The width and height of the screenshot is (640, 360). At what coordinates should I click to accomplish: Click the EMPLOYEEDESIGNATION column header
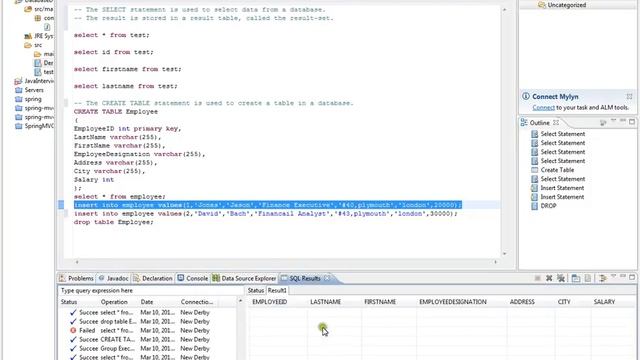453,302
